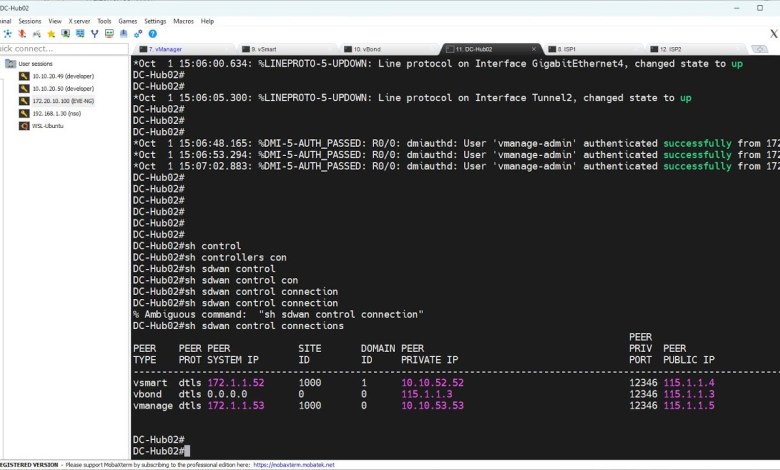780x470 pixels.
Task: Open the Tunneling toolbar icon
Action: point(109,34)
